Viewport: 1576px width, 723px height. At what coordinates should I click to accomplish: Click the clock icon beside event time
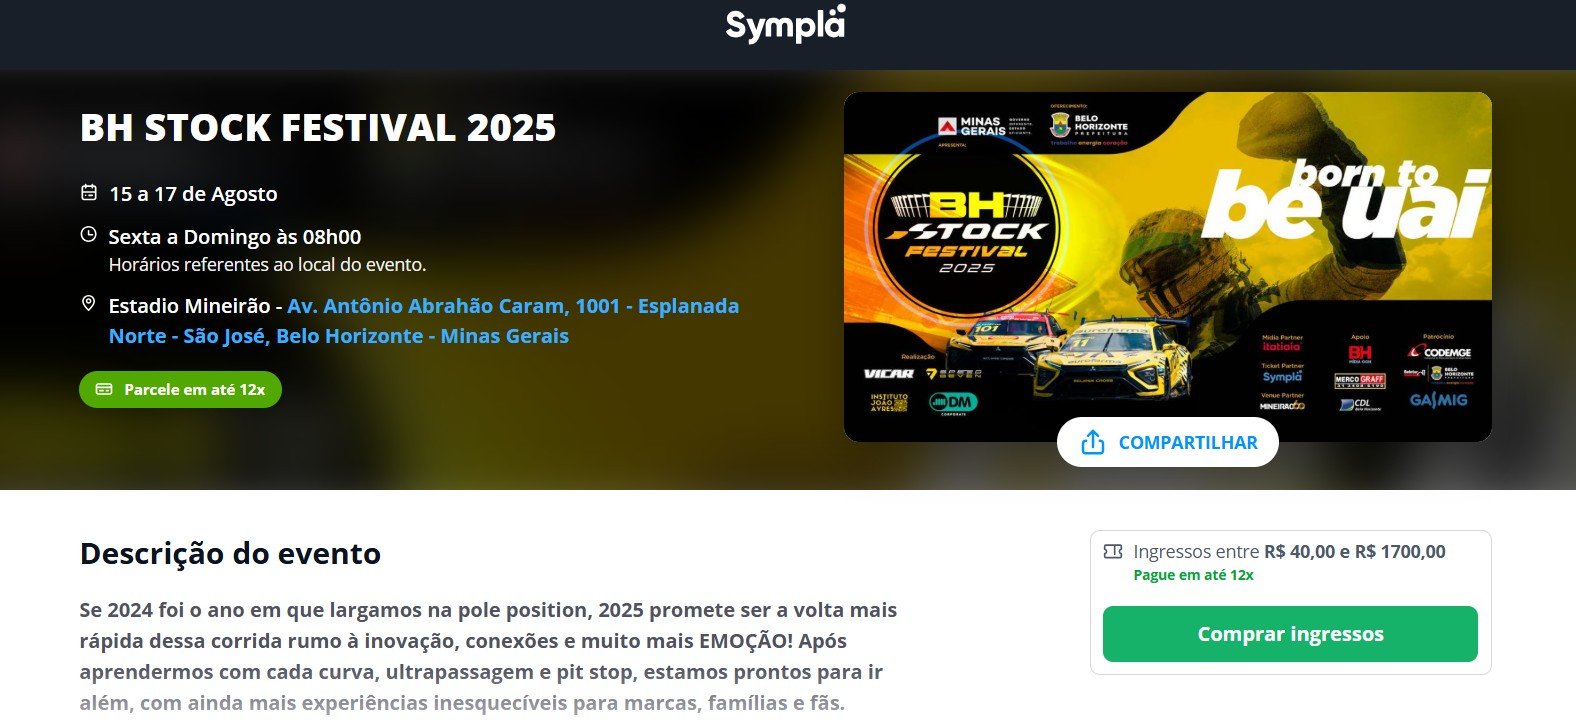(89, 235)
